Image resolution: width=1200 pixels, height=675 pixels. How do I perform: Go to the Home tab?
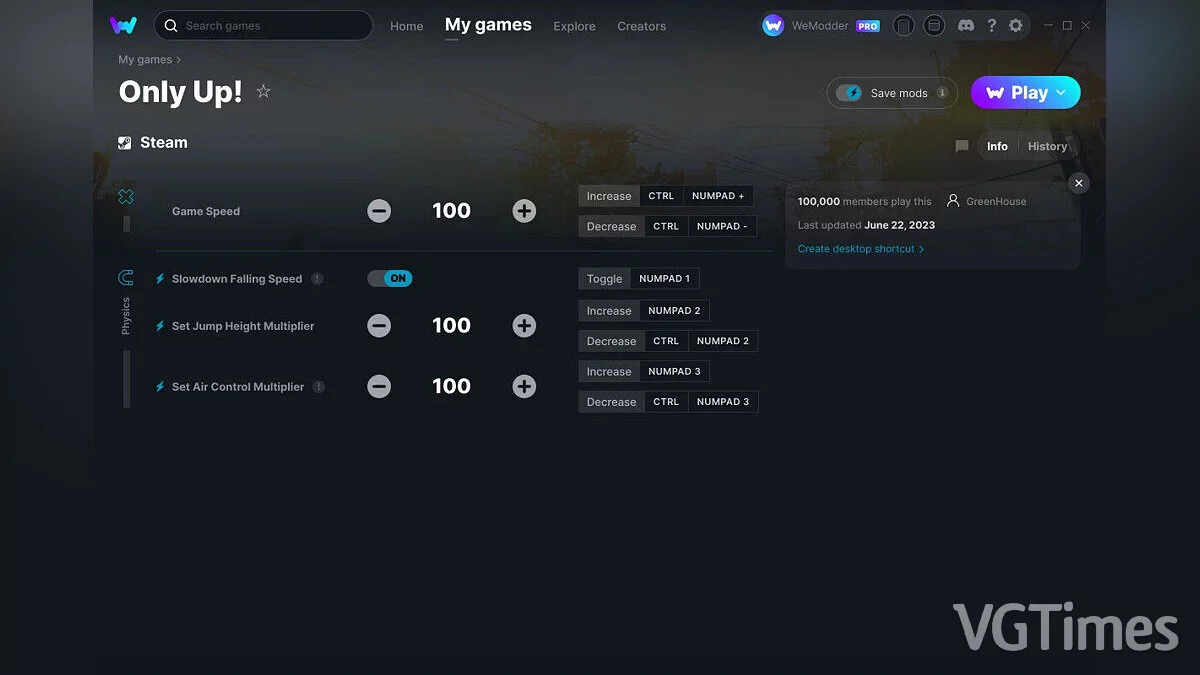tap(407, 26)
